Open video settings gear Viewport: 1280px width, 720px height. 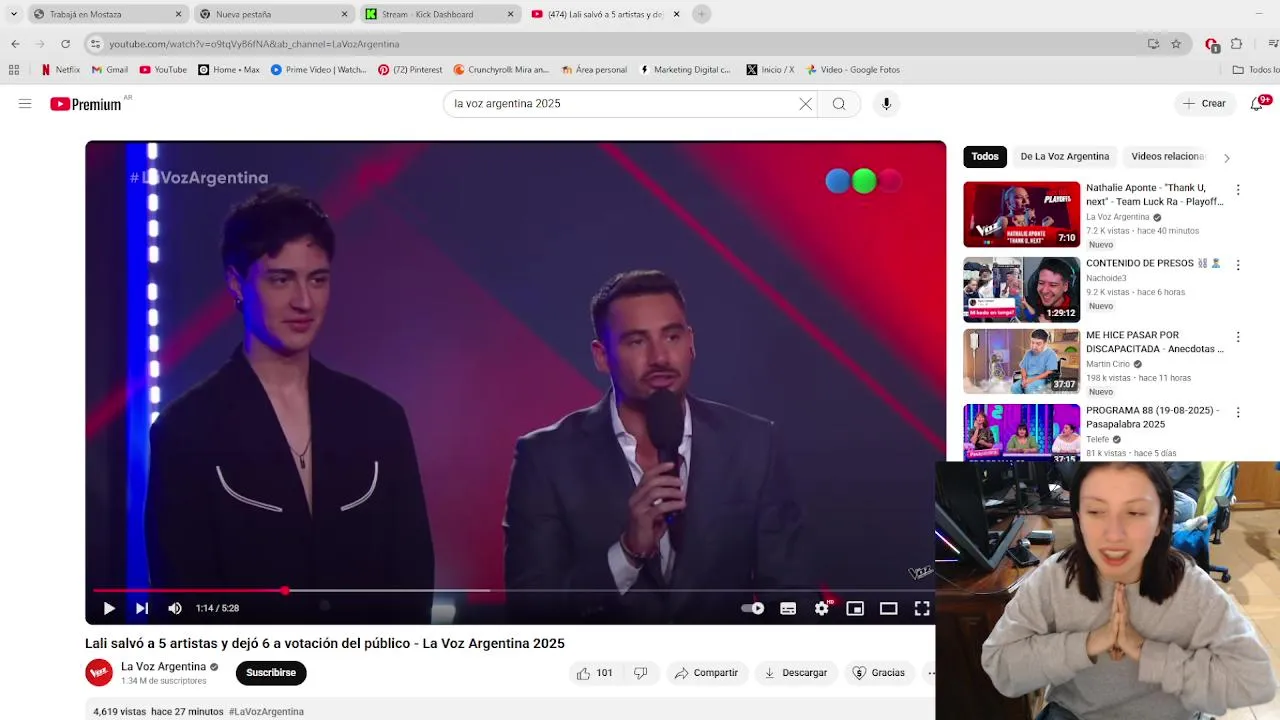(x=822, y=608)
